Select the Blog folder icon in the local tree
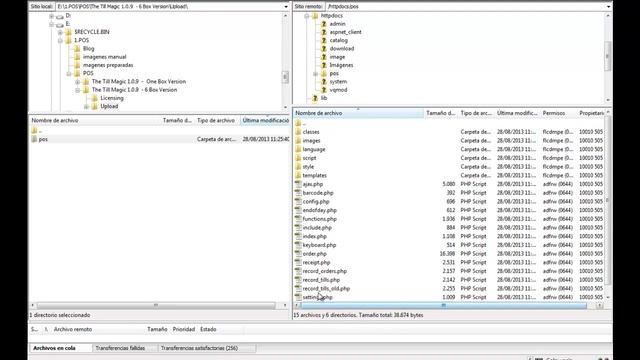Viewport: 640px width, 360px height. point(77,49)
